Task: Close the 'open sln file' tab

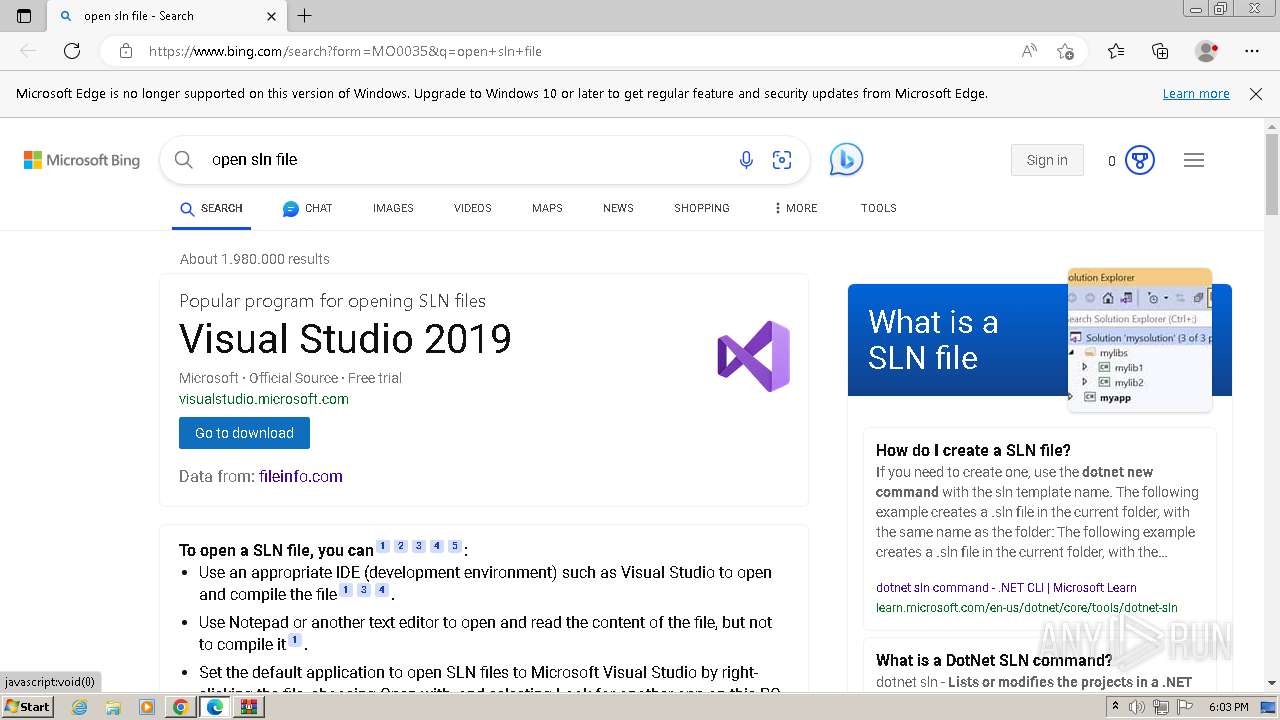Action: [271, 16]
